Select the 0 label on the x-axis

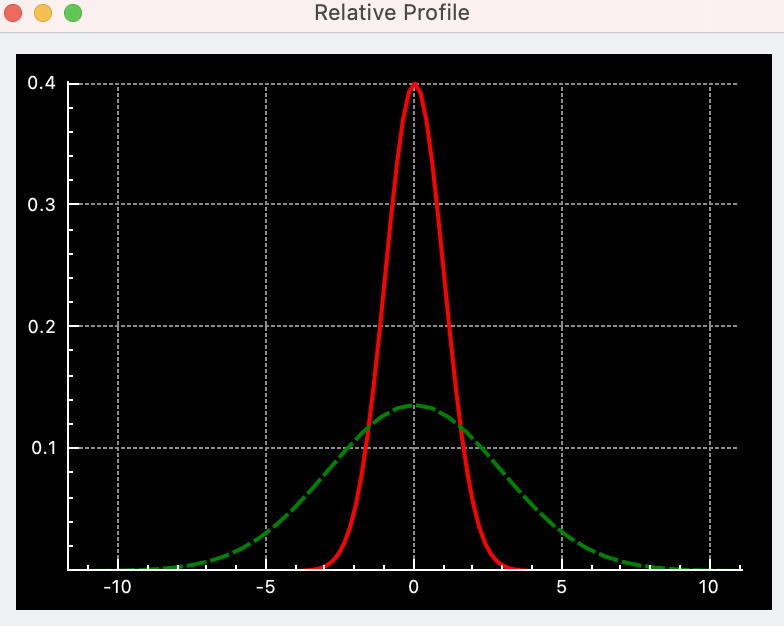(x=414, y=587)
